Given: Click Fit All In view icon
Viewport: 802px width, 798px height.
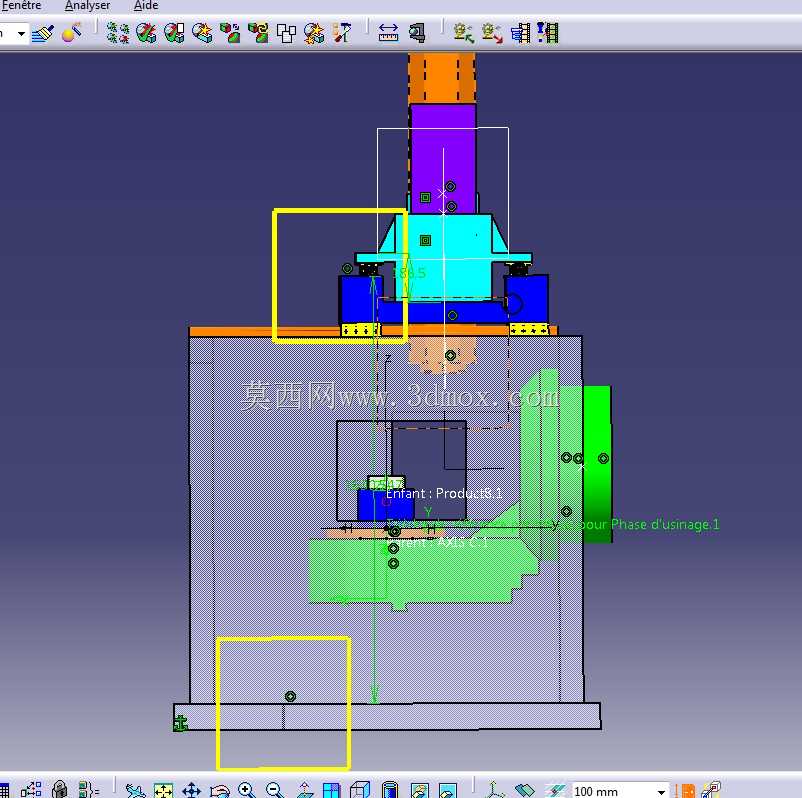Looking at the screenshot, I should tap(164, 790).
